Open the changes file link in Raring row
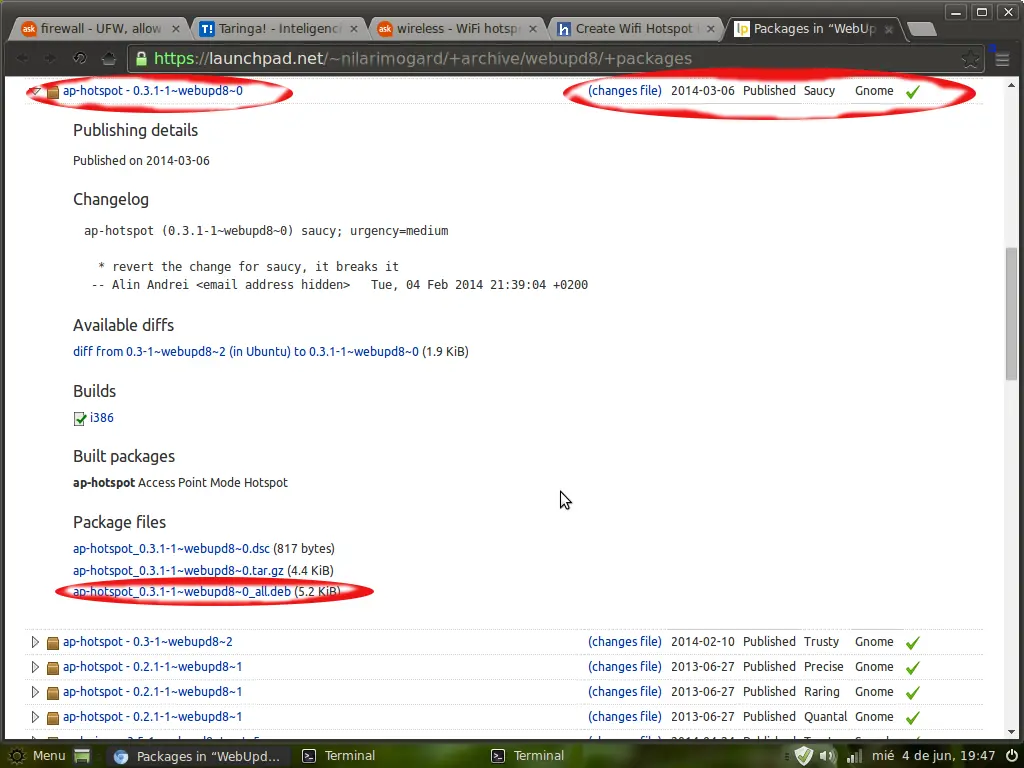Viewport: 1024px width, 768px height. [x=624, y=692]
